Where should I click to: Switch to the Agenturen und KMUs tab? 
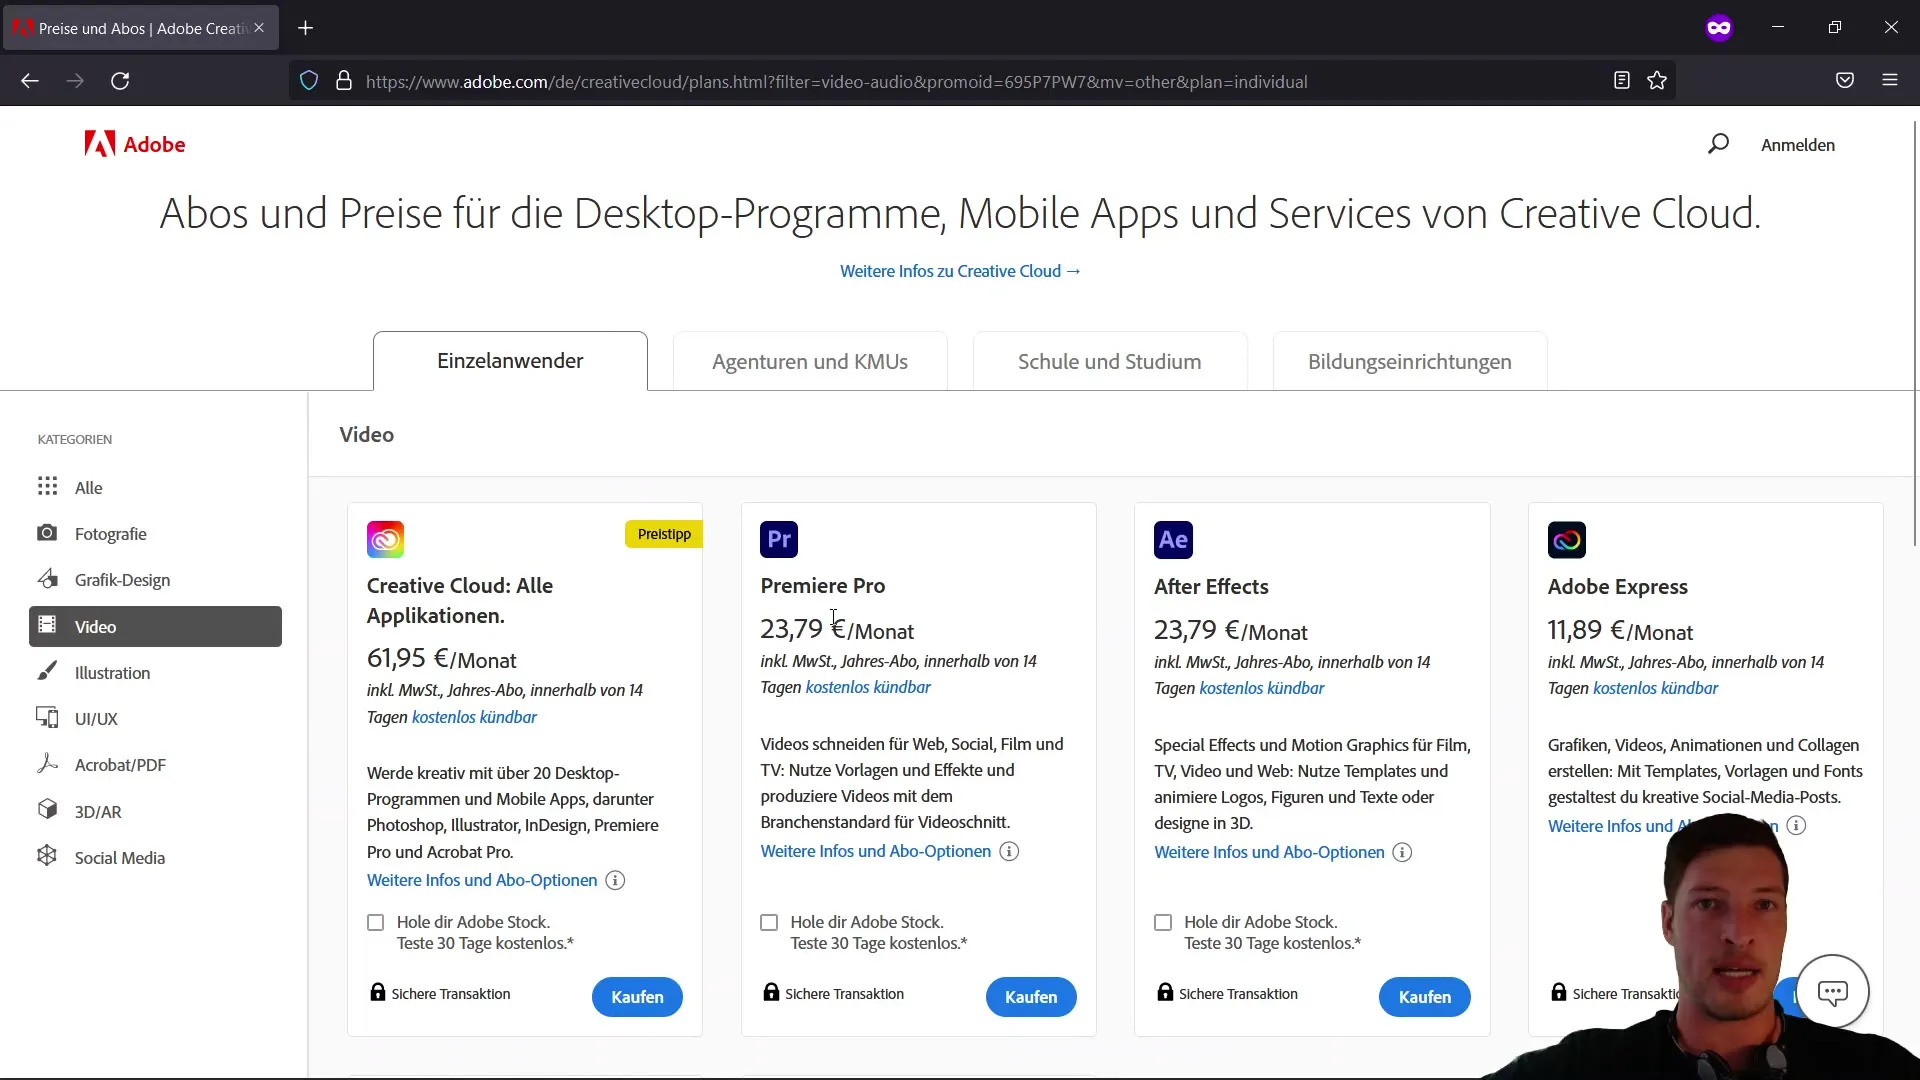coord(810,361)
